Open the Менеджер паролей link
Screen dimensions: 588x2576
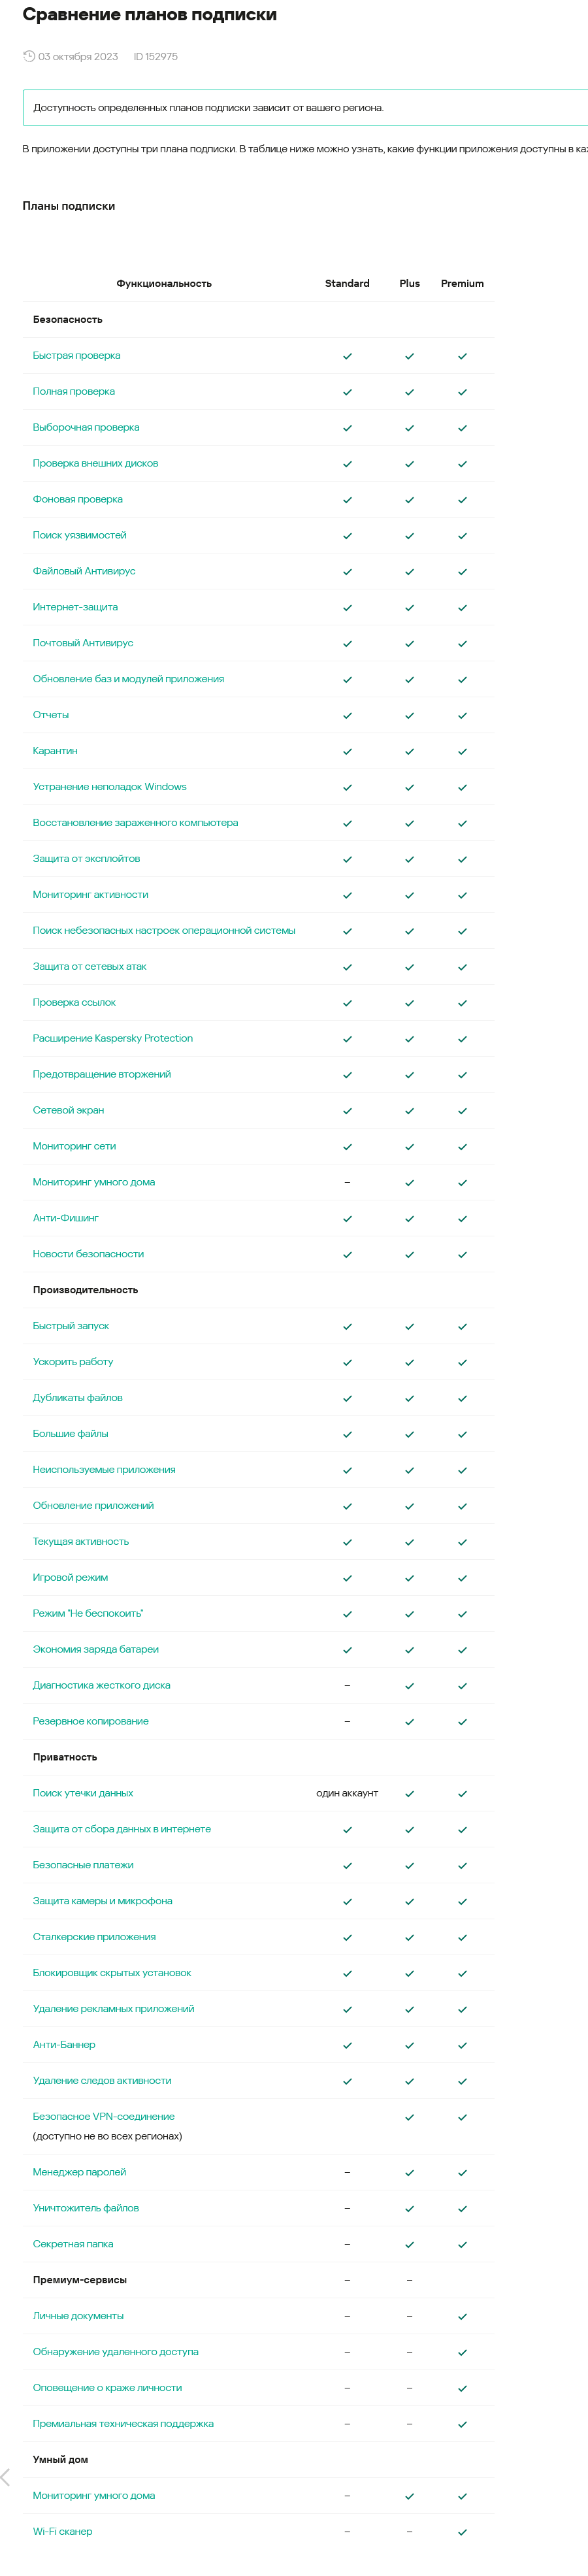click(x=80, y=2172)
